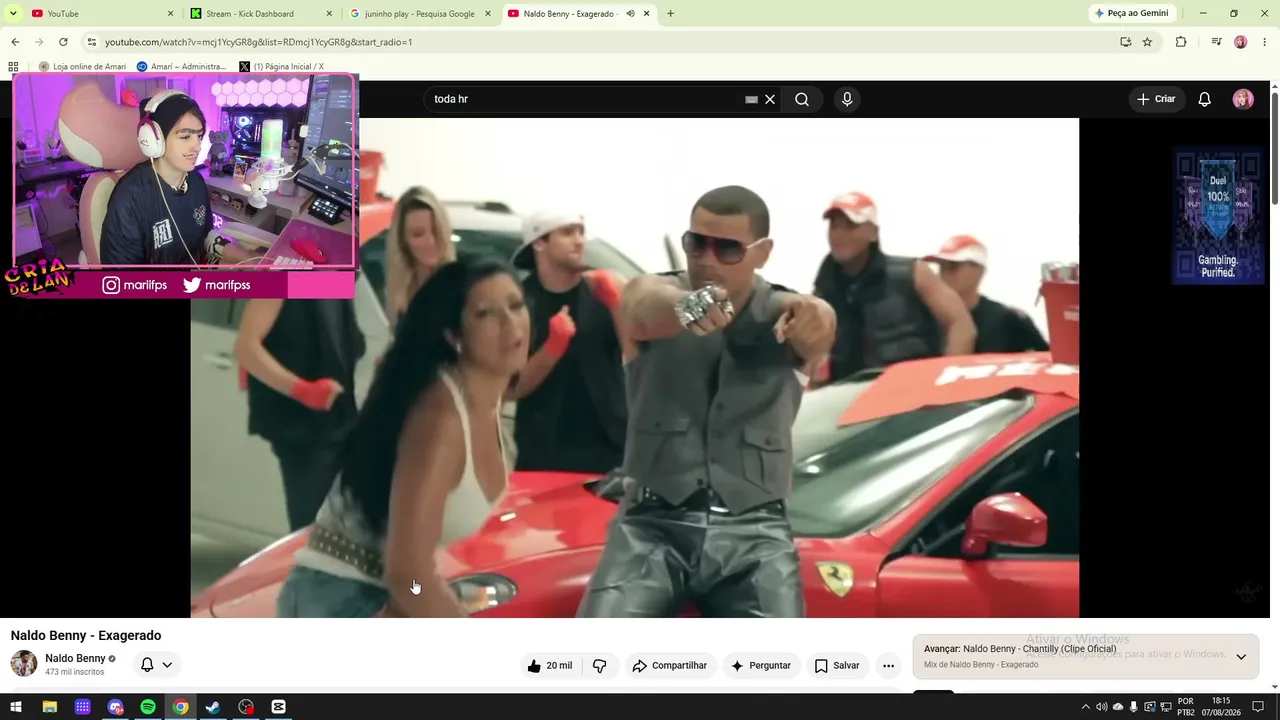Mute the Naldo Benny tab audio icon
This screenshot has width=1280, height=720.
click(630, 14)
